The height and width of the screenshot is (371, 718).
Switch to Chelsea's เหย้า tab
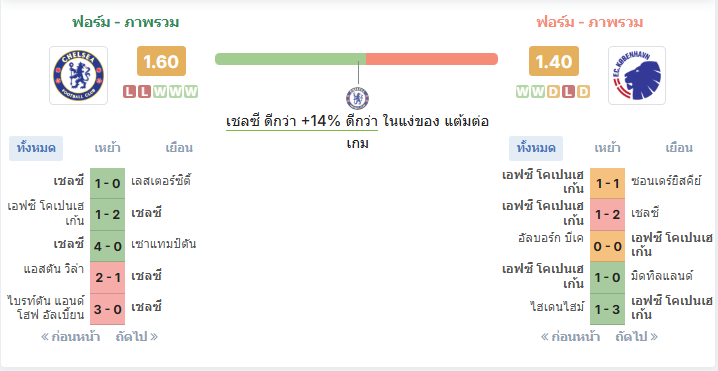coord(108,148)
